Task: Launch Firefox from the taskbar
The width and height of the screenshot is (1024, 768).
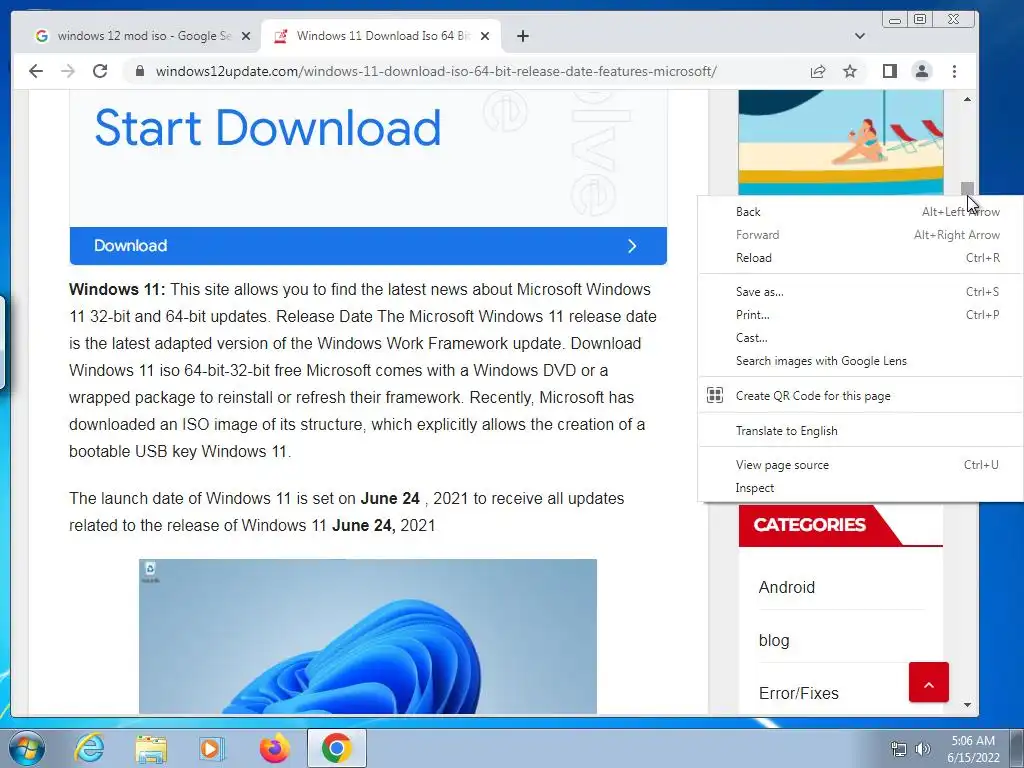Action: [274, 748]
